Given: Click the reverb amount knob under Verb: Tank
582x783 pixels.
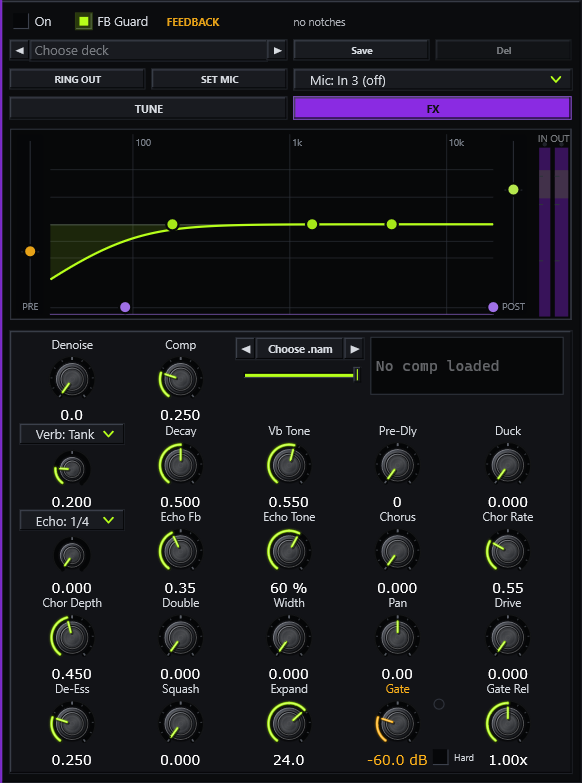Looking at the screenshot, I should (x=72, y=469).
